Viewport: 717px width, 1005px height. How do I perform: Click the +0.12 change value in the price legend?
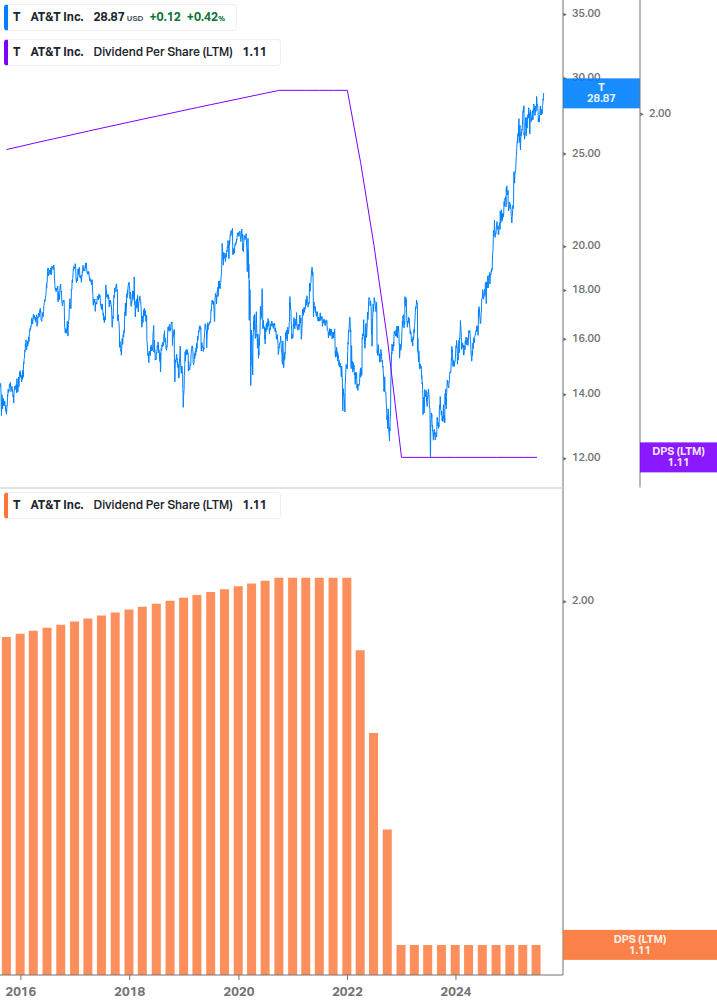[x=165, y=17]
